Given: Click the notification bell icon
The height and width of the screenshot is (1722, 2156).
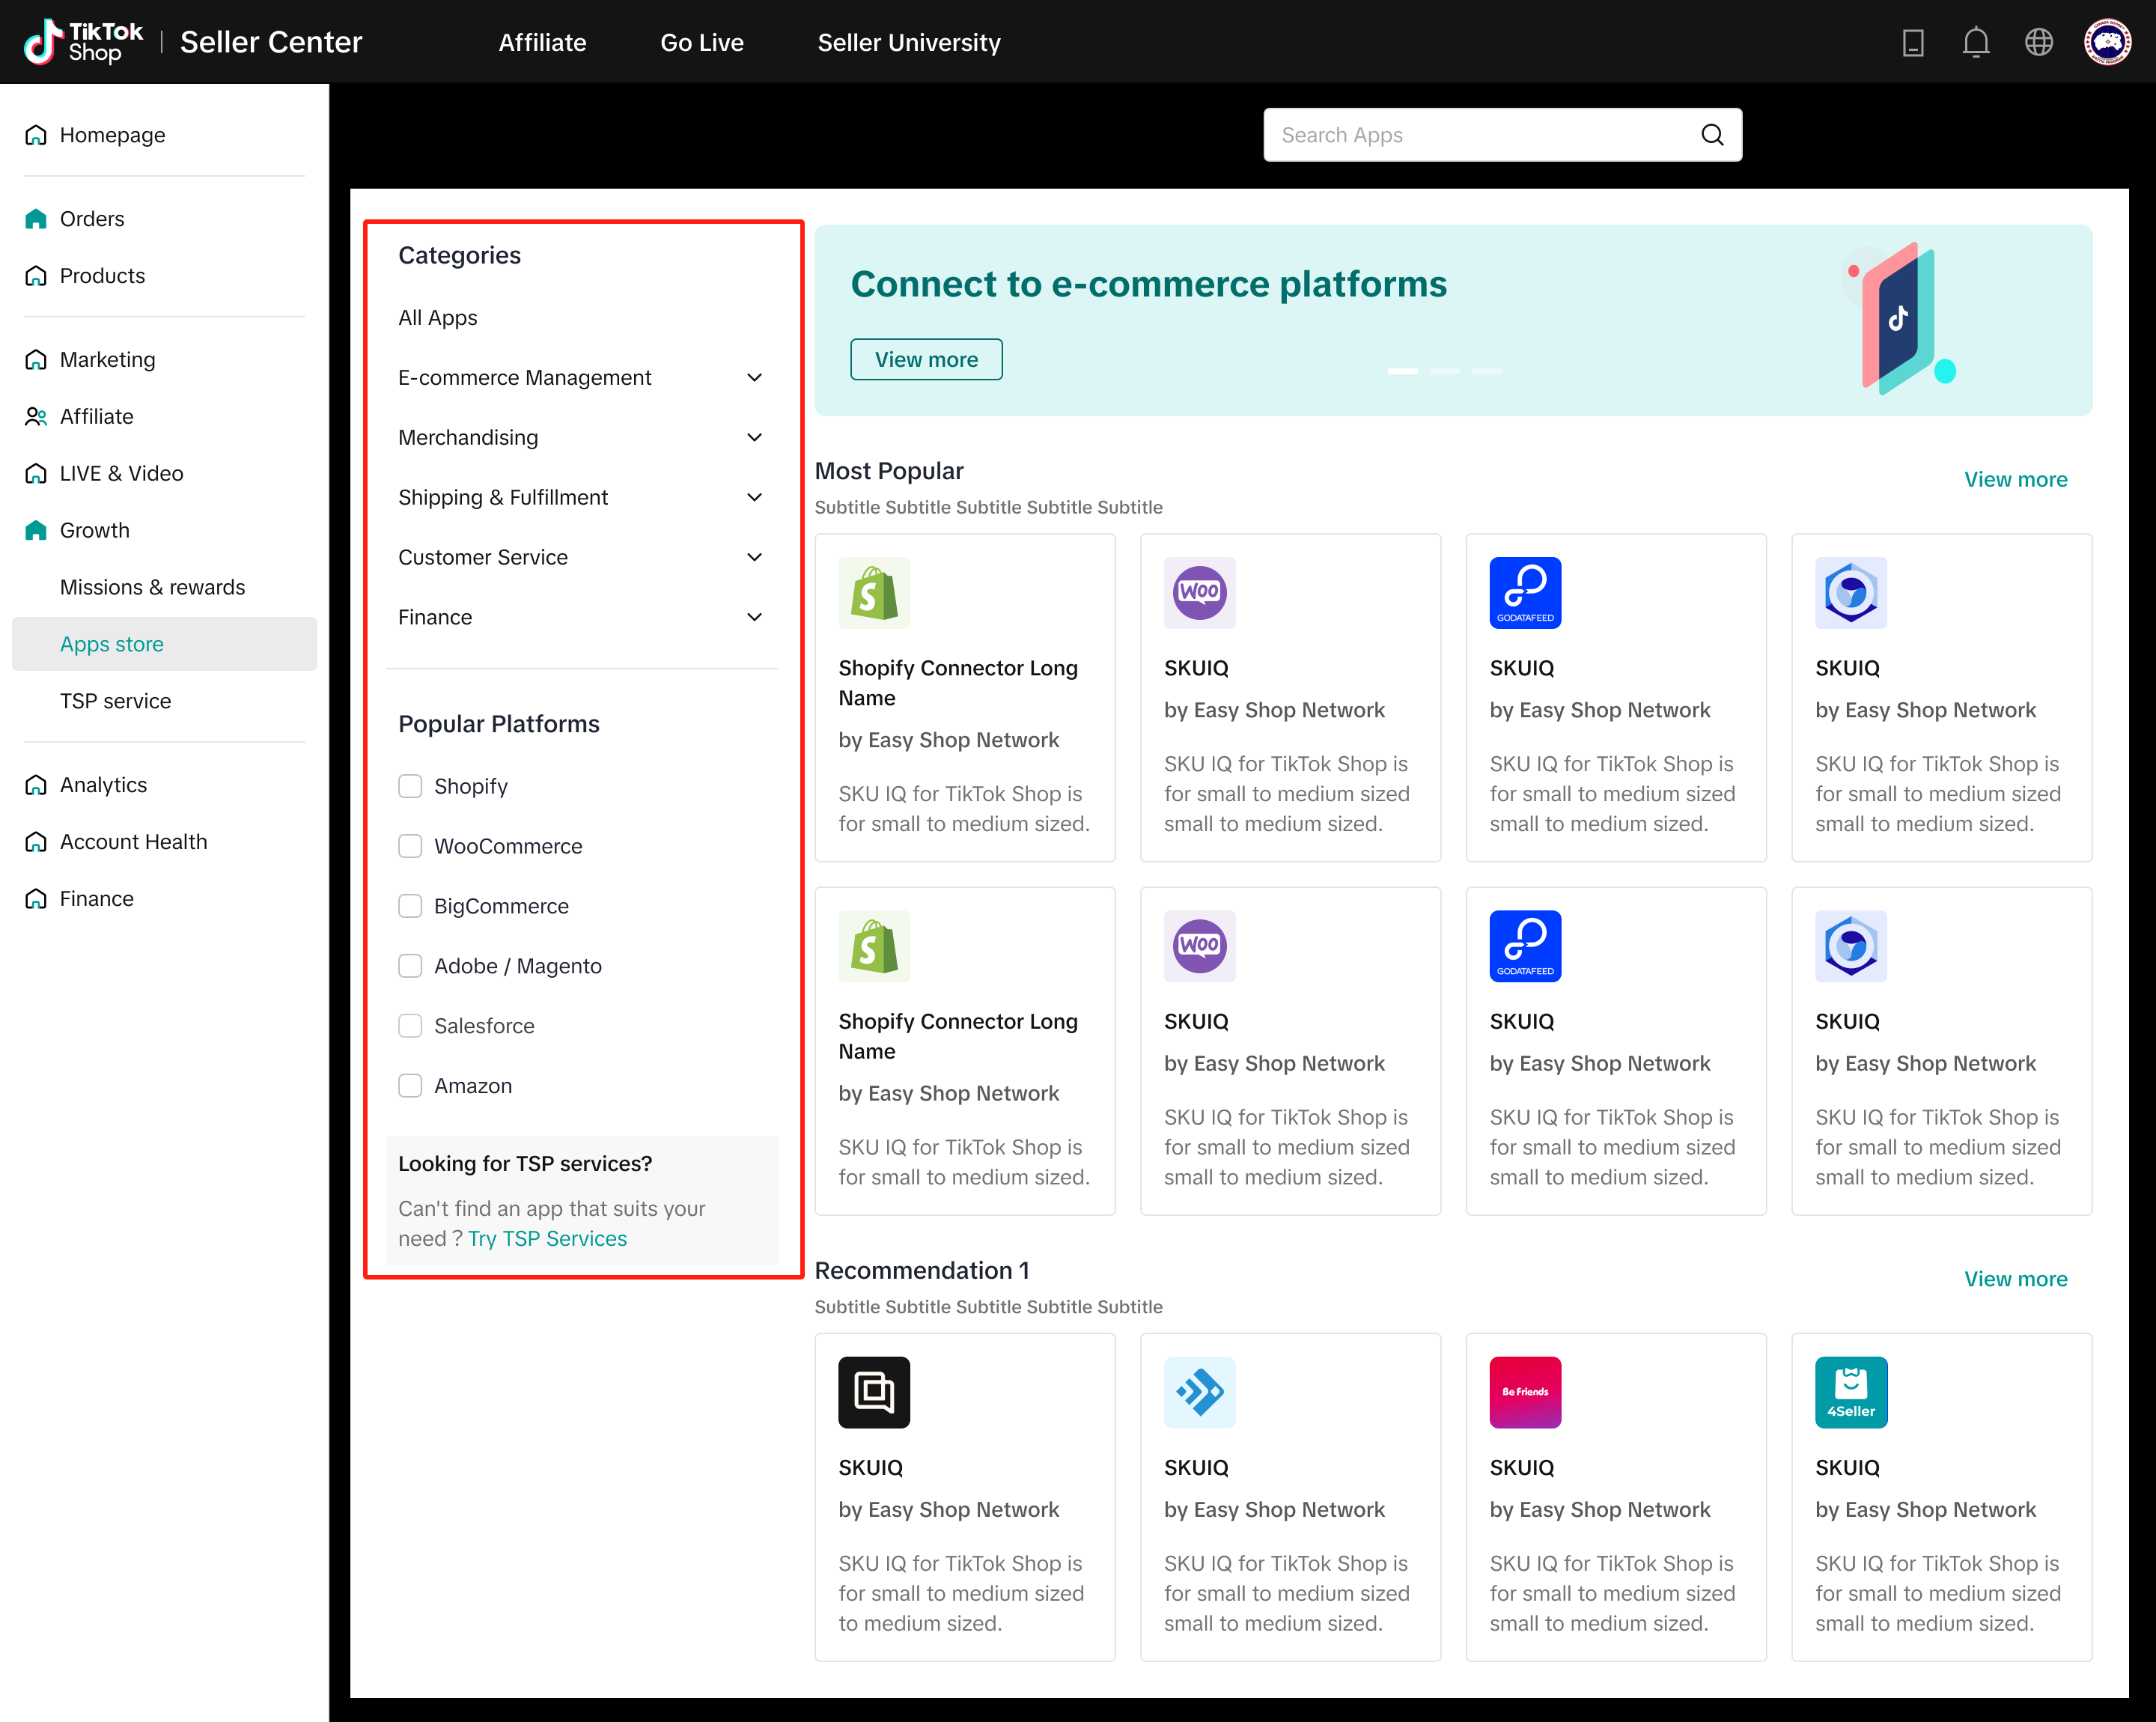Looking at the screenshot, I should tap(1975, 42).
